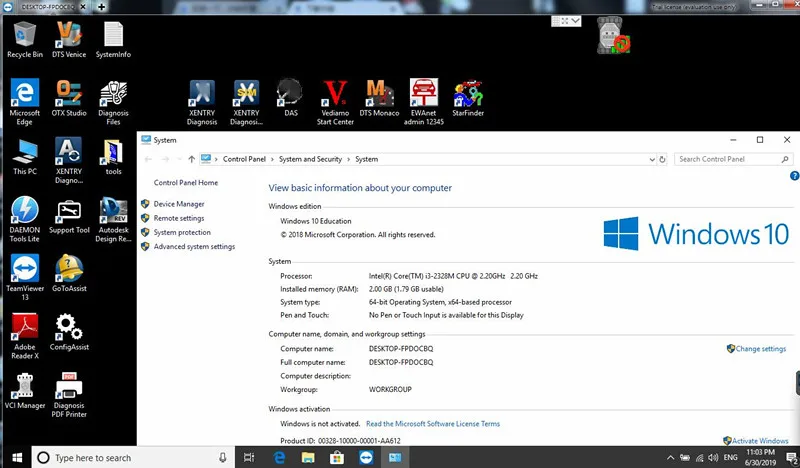Screen dimensions: 800x468
Task: Open Support Tool shortcut
Action: (x=69, y=216)
